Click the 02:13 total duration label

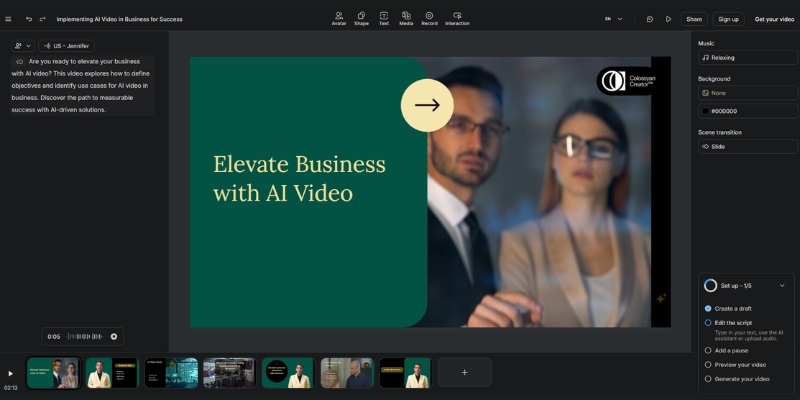(x=10, y=388)
